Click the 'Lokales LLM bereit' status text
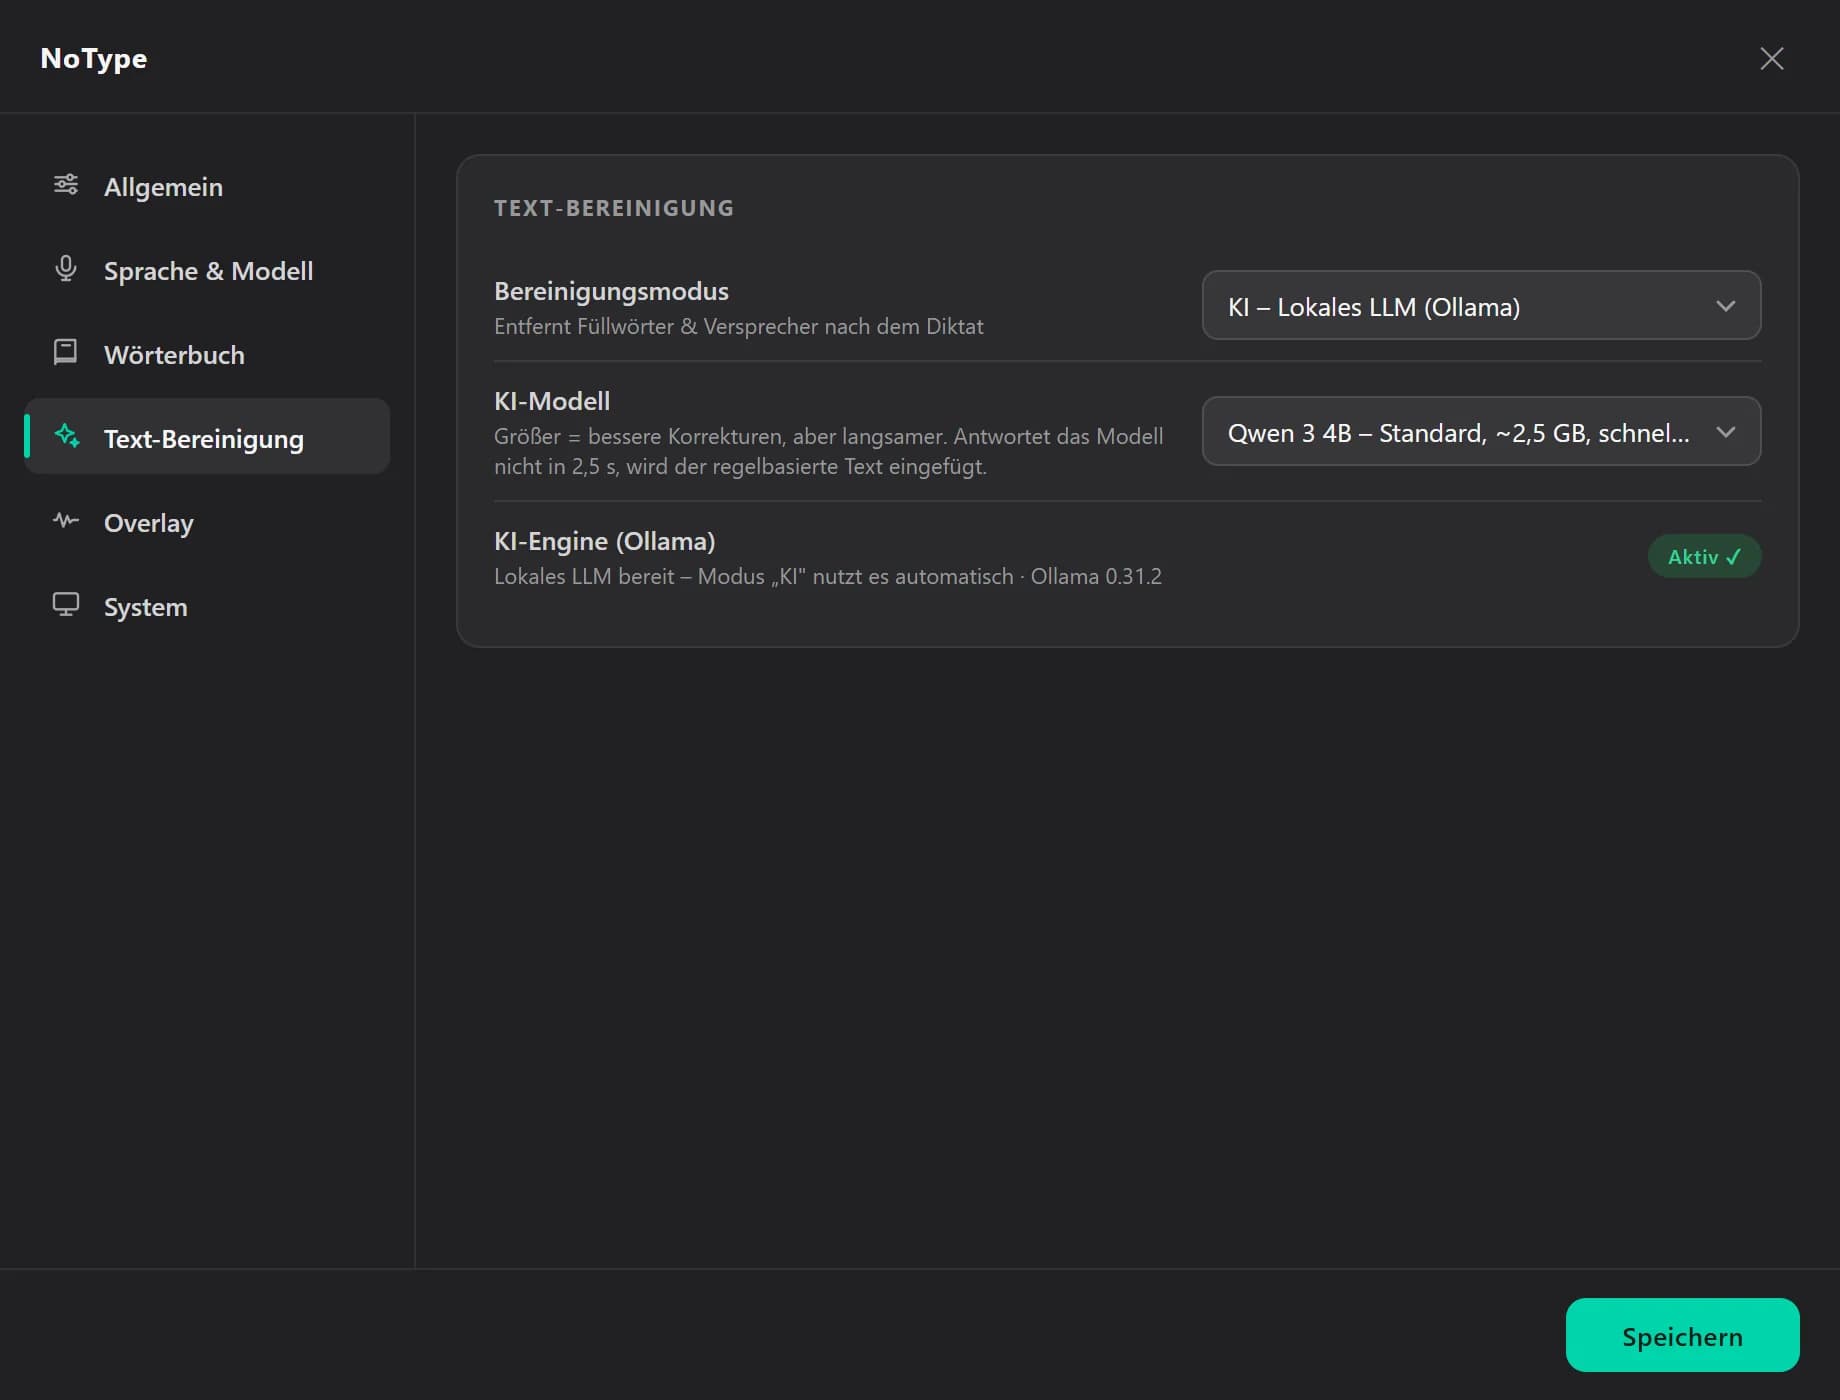 tap(828, 576)
